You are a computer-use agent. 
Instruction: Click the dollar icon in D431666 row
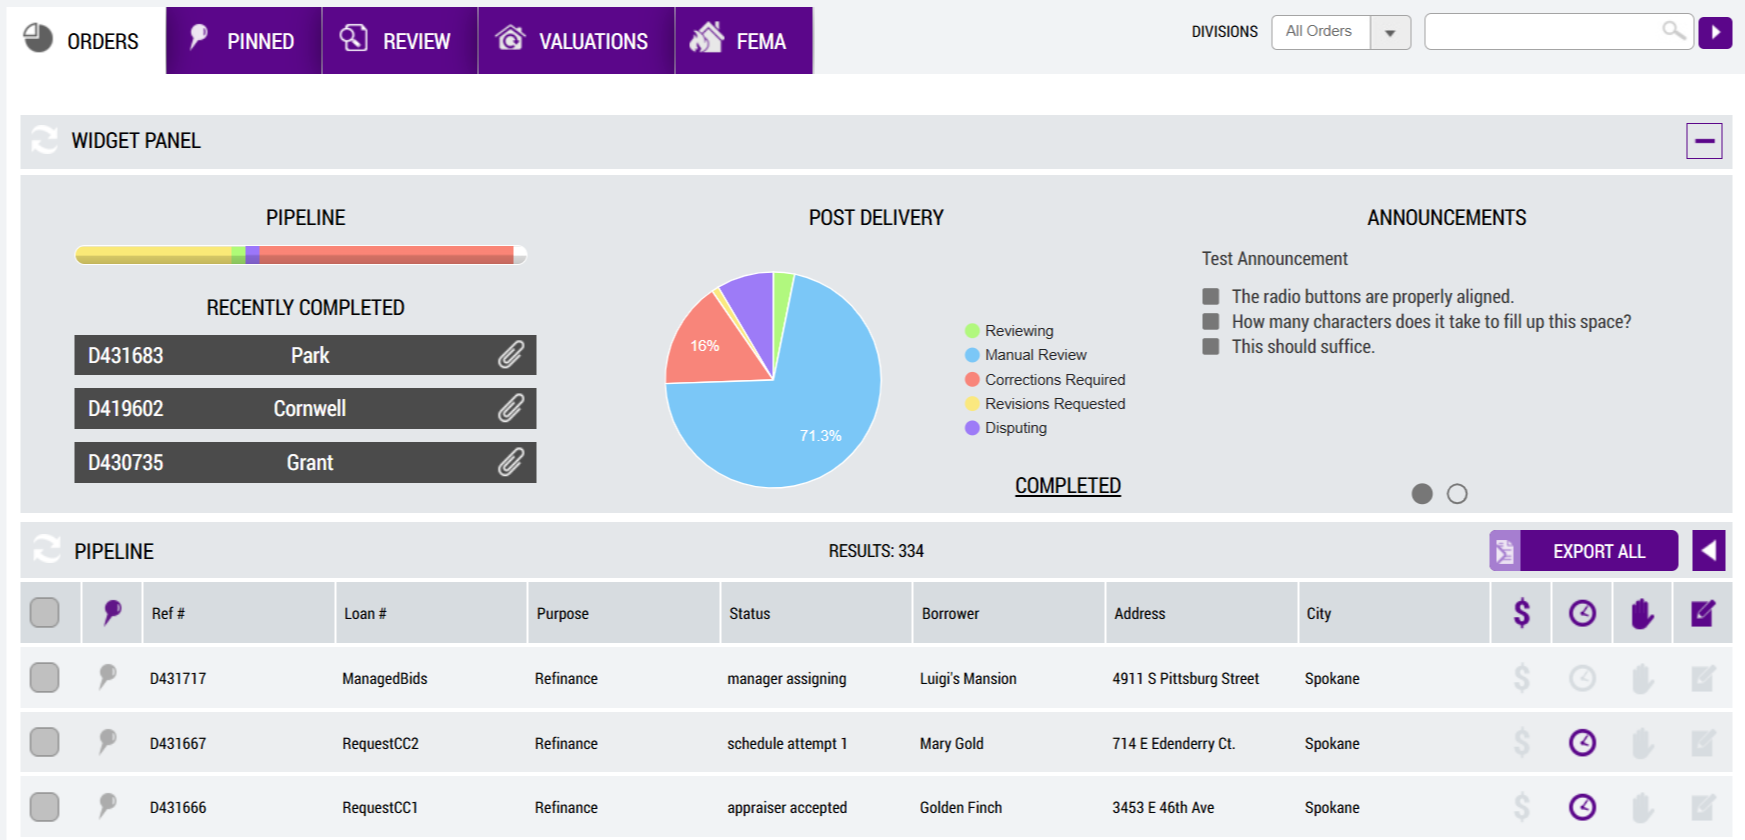pyautogui.click(x=1521, y=806)
